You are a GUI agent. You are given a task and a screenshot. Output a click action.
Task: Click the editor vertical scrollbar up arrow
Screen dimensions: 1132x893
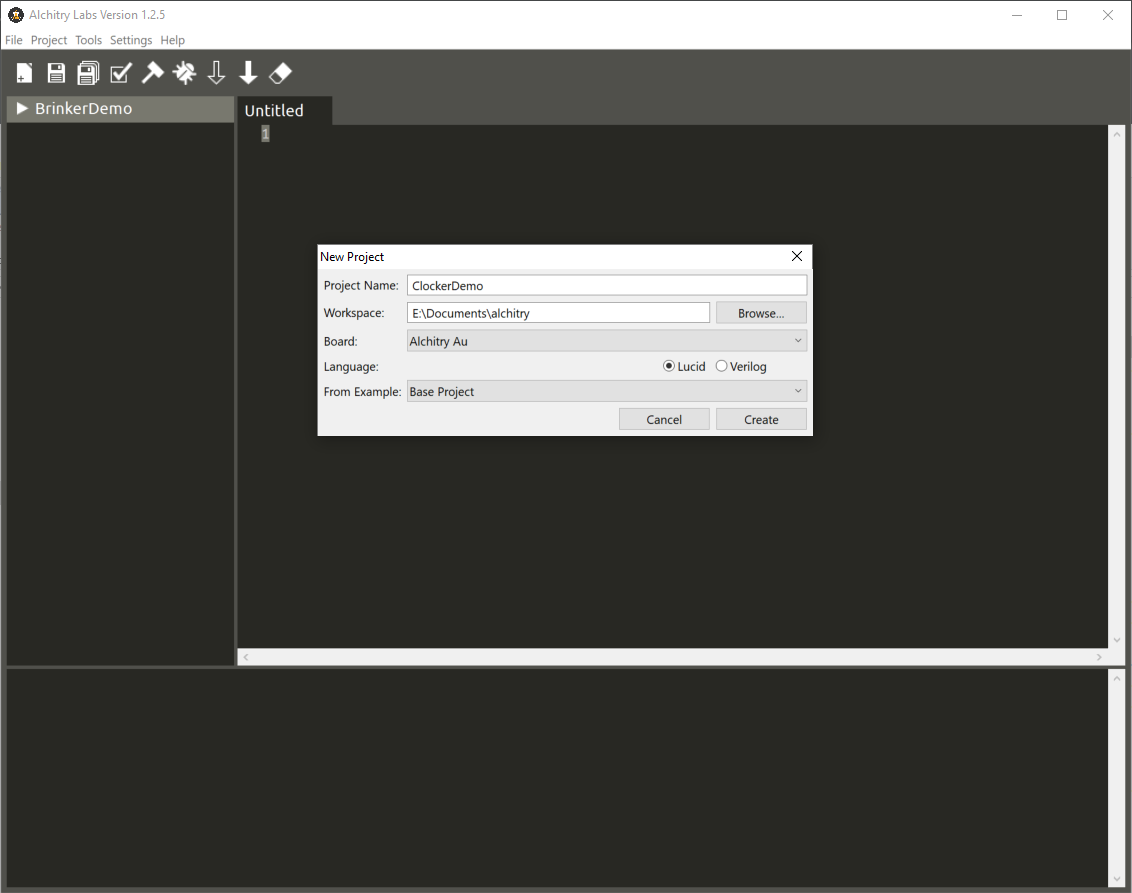click(x=1117, y=134)
